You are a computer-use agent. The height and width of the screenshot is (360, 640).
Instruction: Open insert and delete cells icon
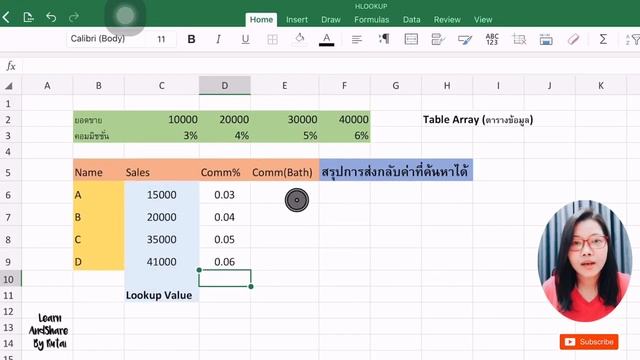tap(519, 39)
